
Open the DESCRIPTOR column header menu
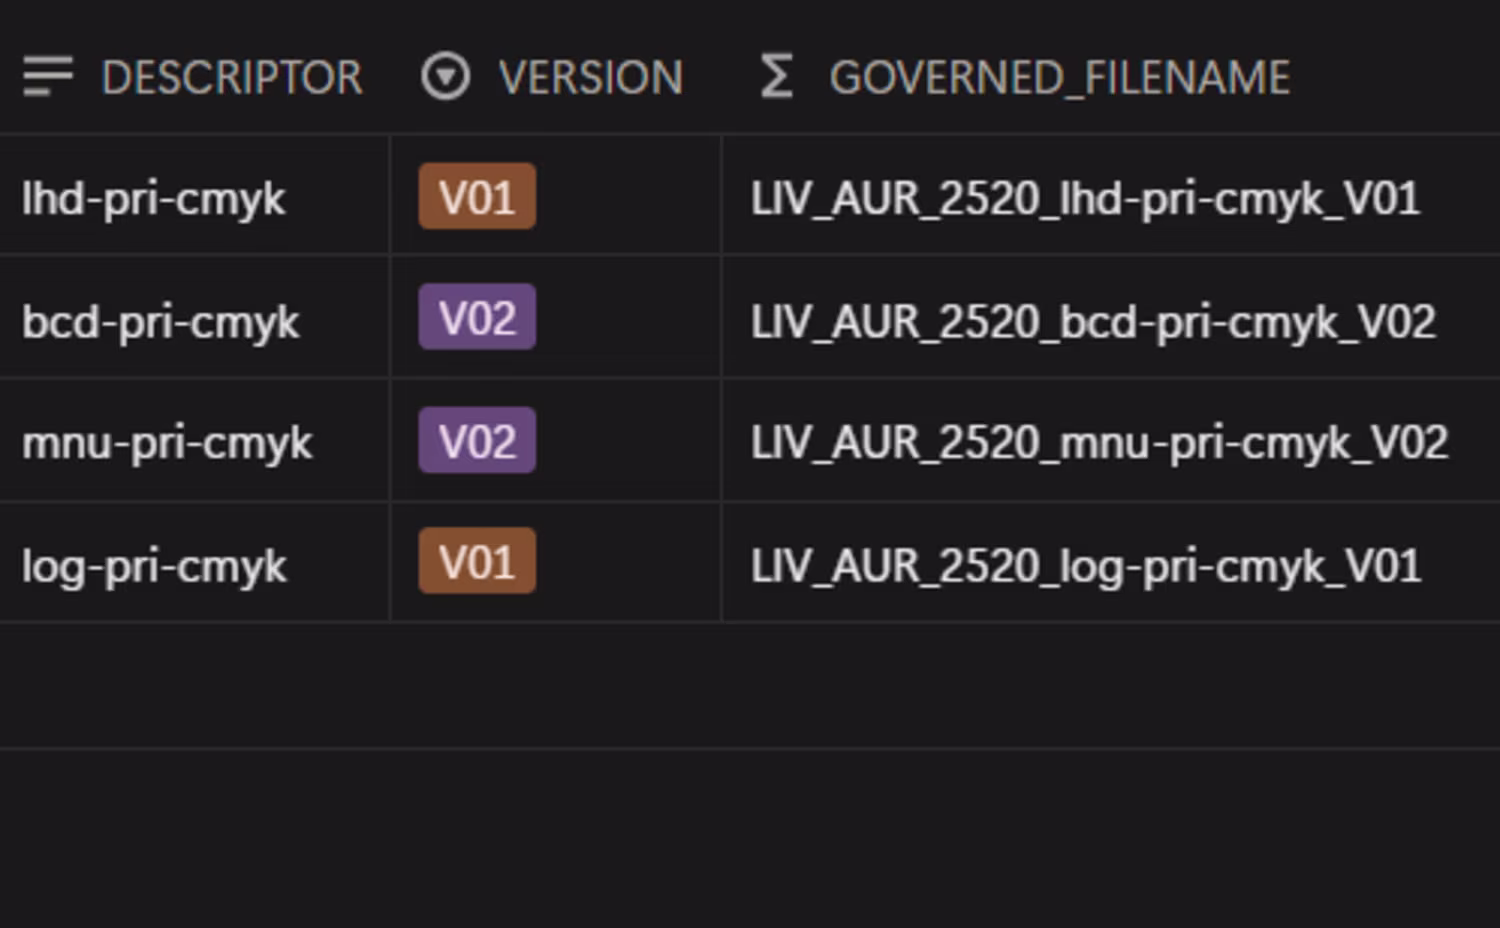coord(195,77)
